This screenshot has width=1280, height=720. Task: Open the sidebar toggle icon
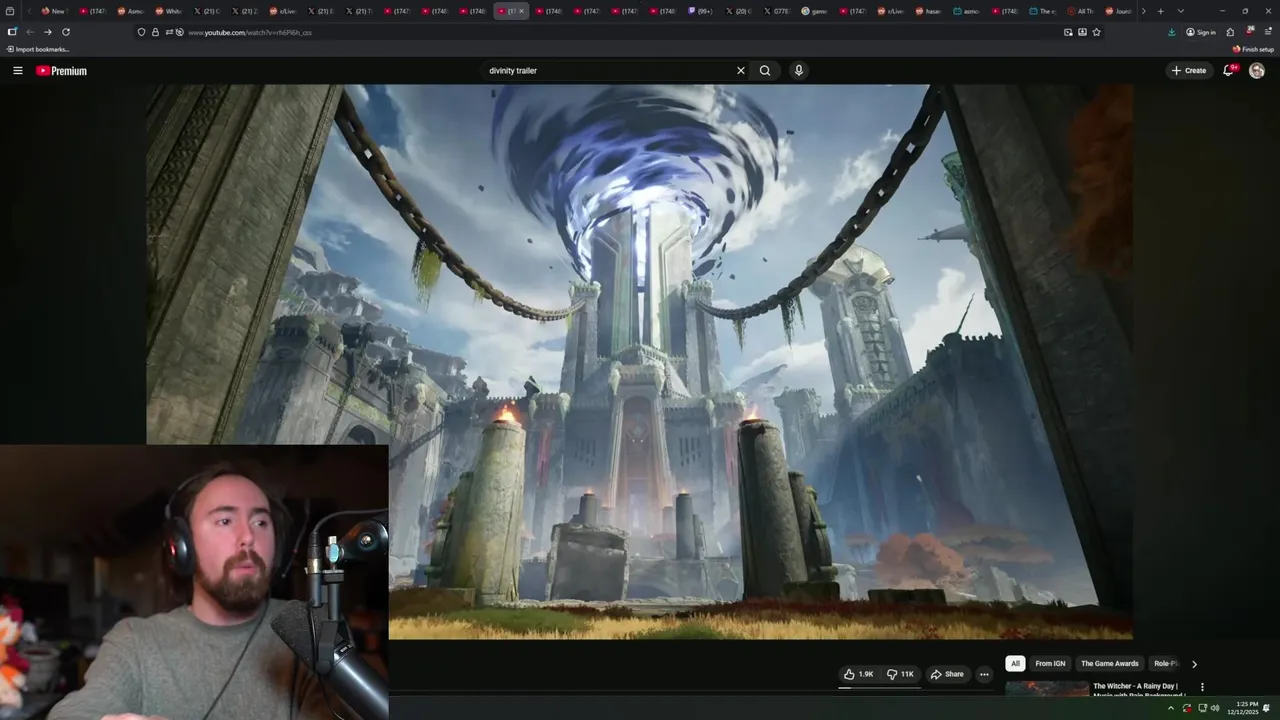[x=11, y=32]
